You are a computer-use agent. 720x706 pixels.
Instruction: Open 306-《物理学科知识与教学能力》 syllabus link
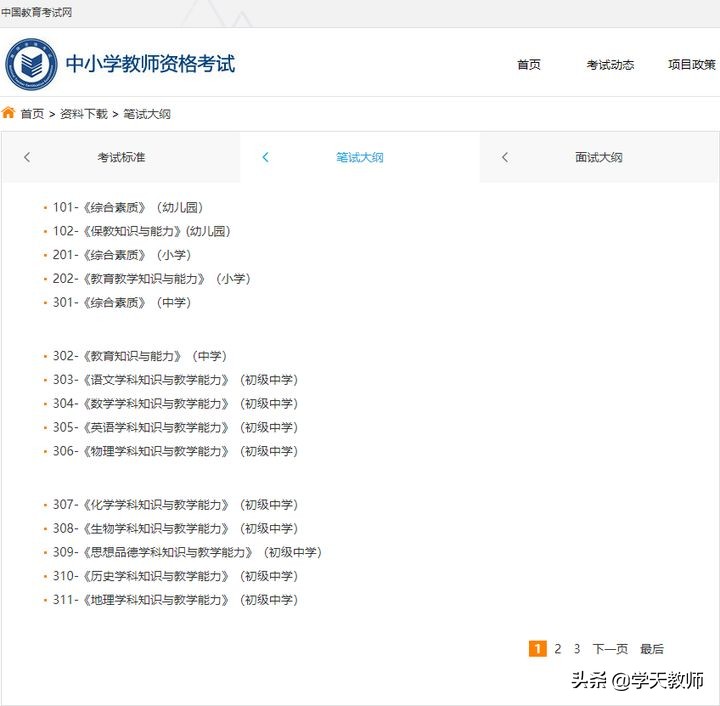(175, 451)
